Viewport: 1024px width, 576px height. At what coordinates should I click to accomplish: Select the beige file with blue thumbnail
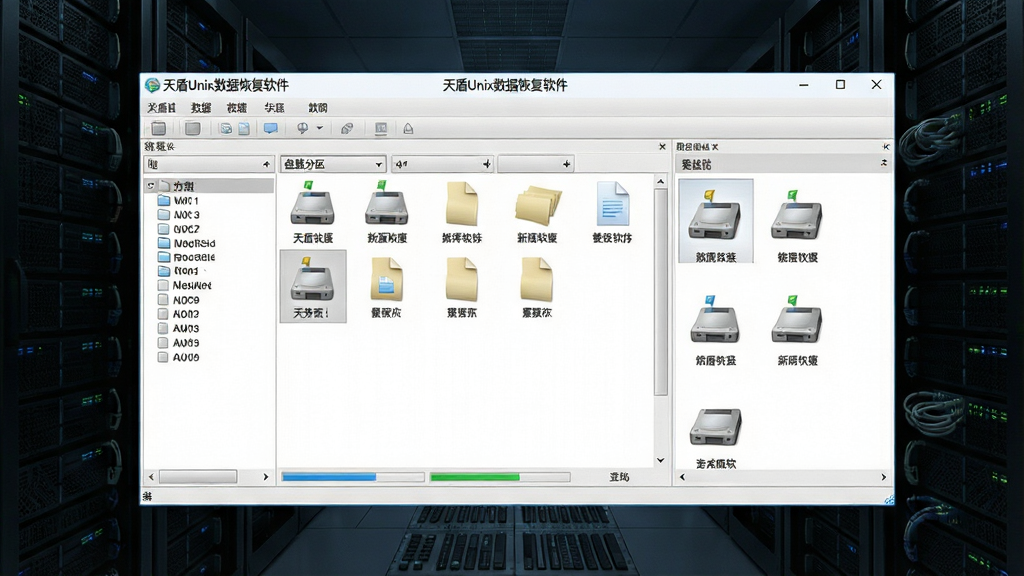(387, 279)
